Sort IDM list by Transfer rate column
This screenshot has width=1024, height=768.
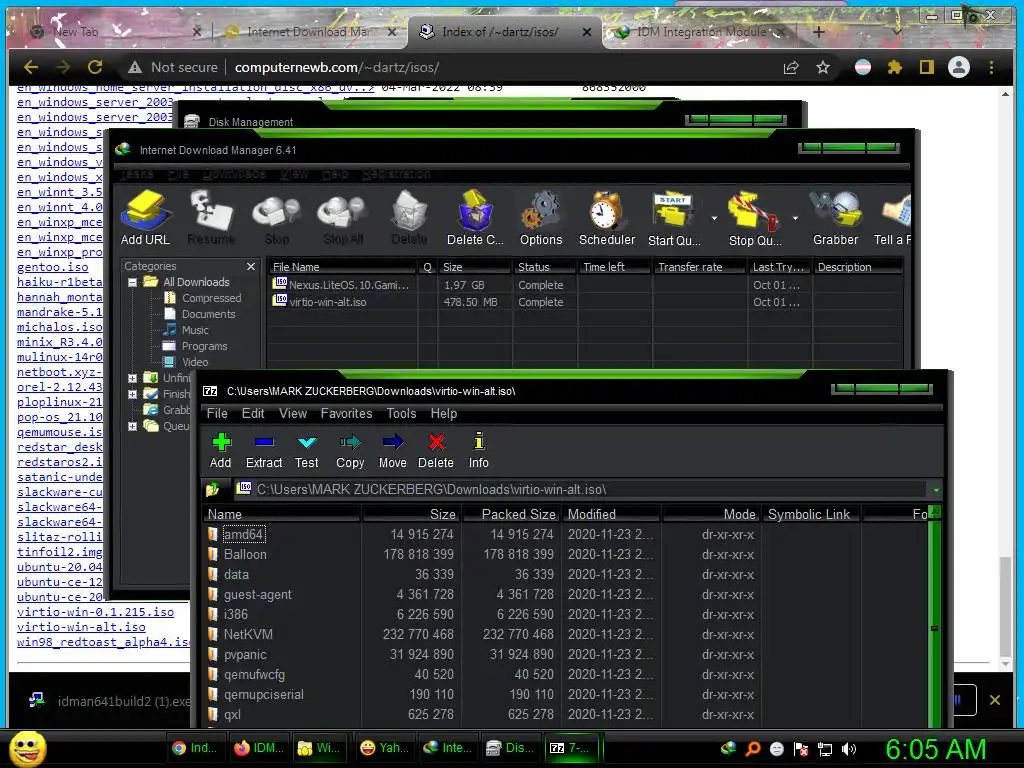point(699,267)
